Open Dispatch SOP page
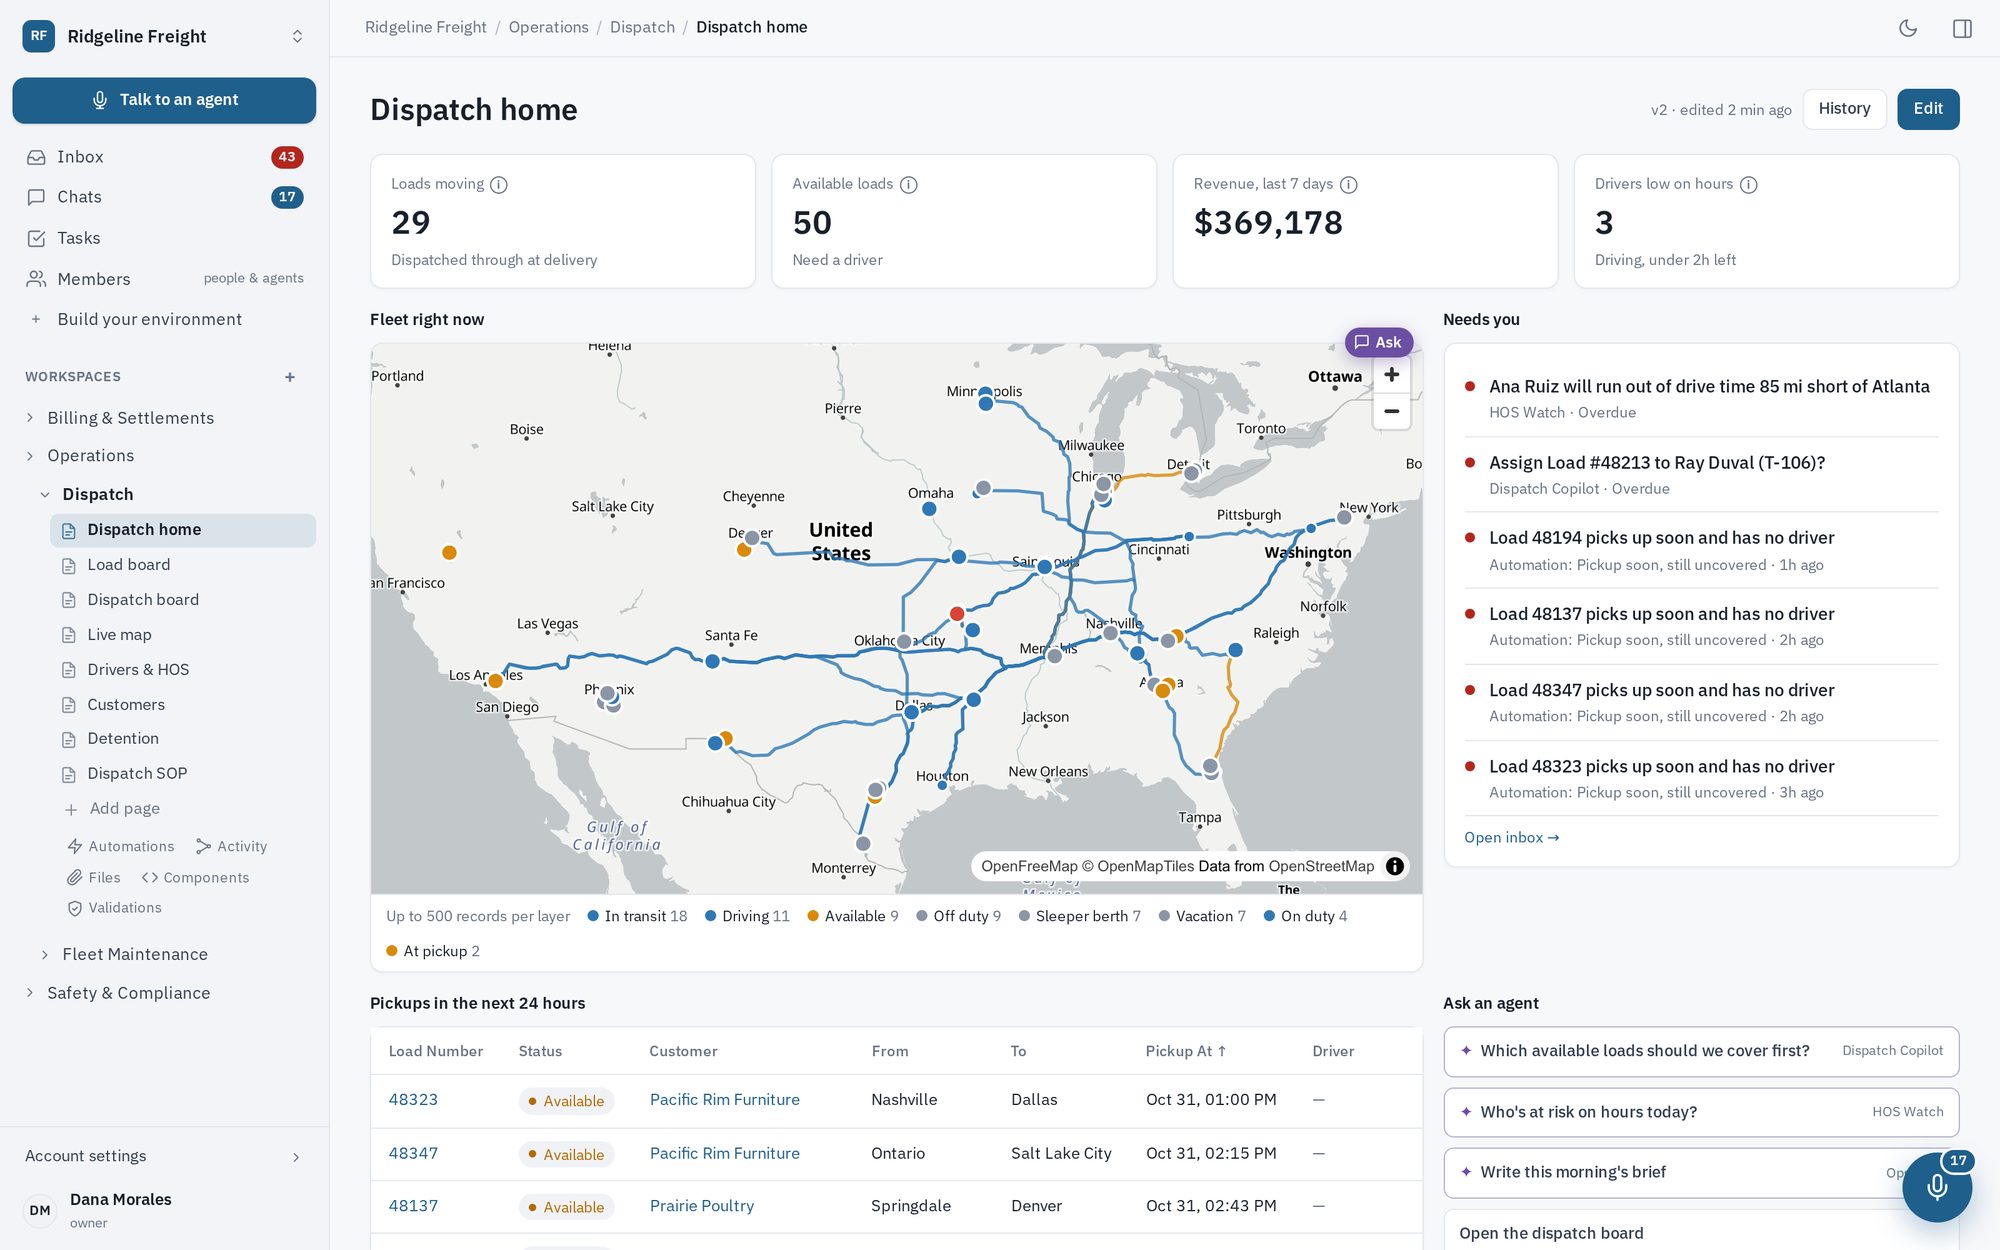Image resolution: width=2000 pixels, height=1250 pixels. pyautogui.click(x=183, y=774)
